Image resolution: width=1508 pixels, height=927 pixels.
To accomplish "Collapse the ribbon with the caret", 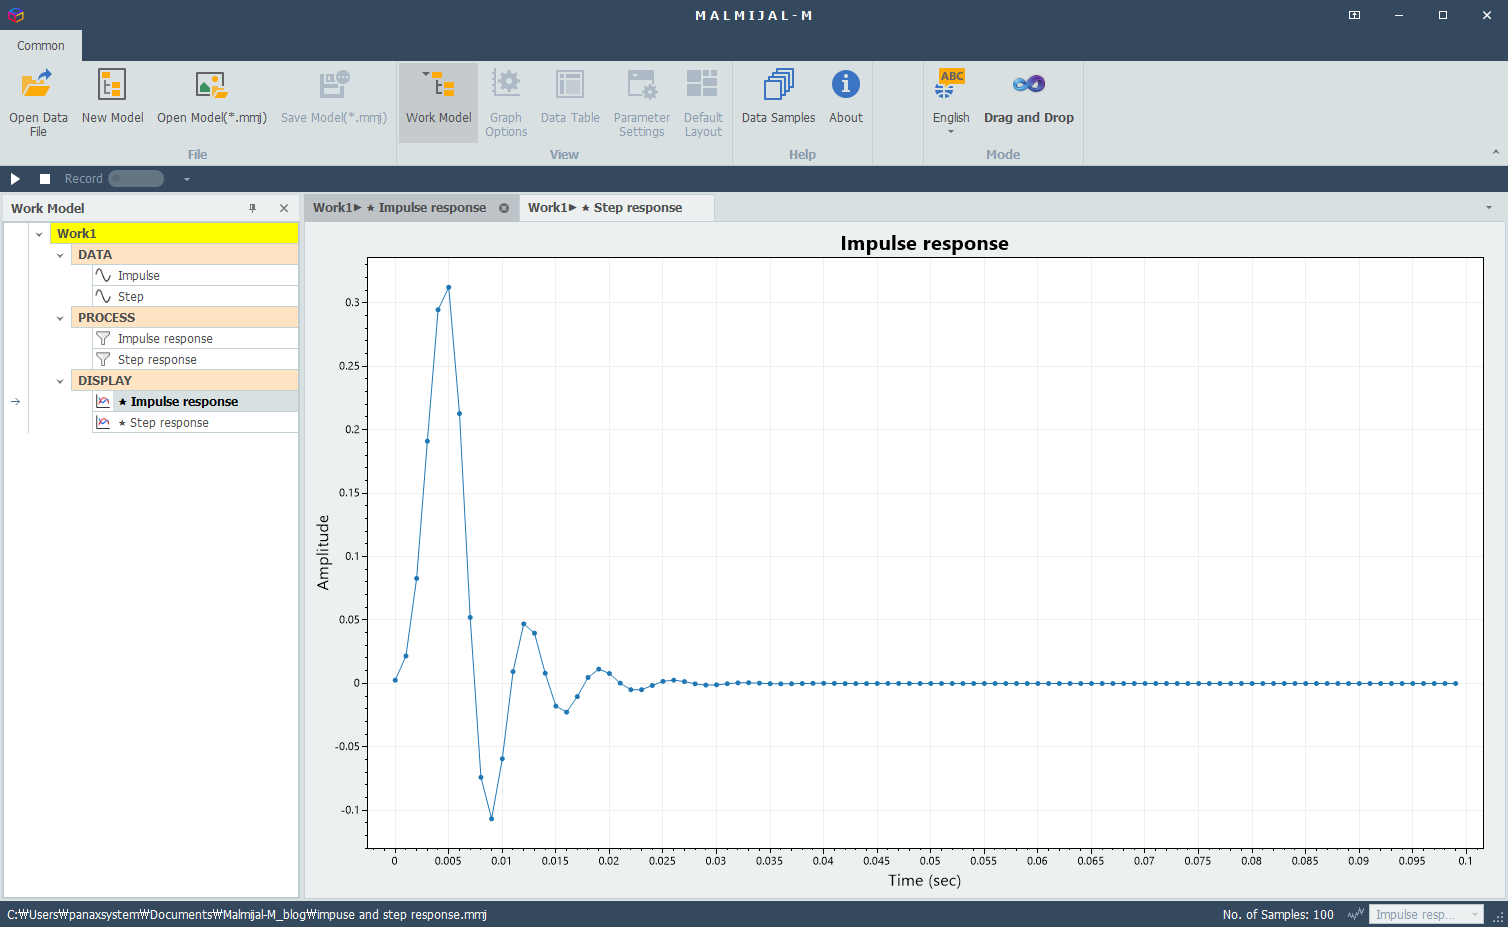I will [1496, 153].
